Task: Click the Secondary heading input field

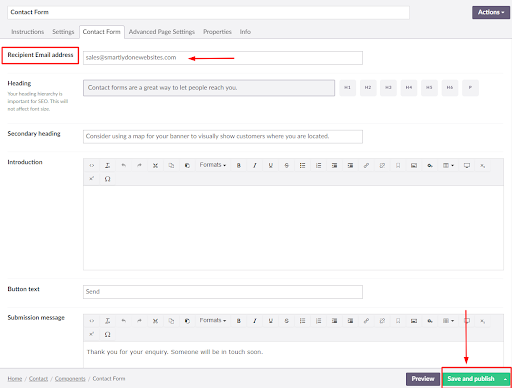Action: point(223,137)
